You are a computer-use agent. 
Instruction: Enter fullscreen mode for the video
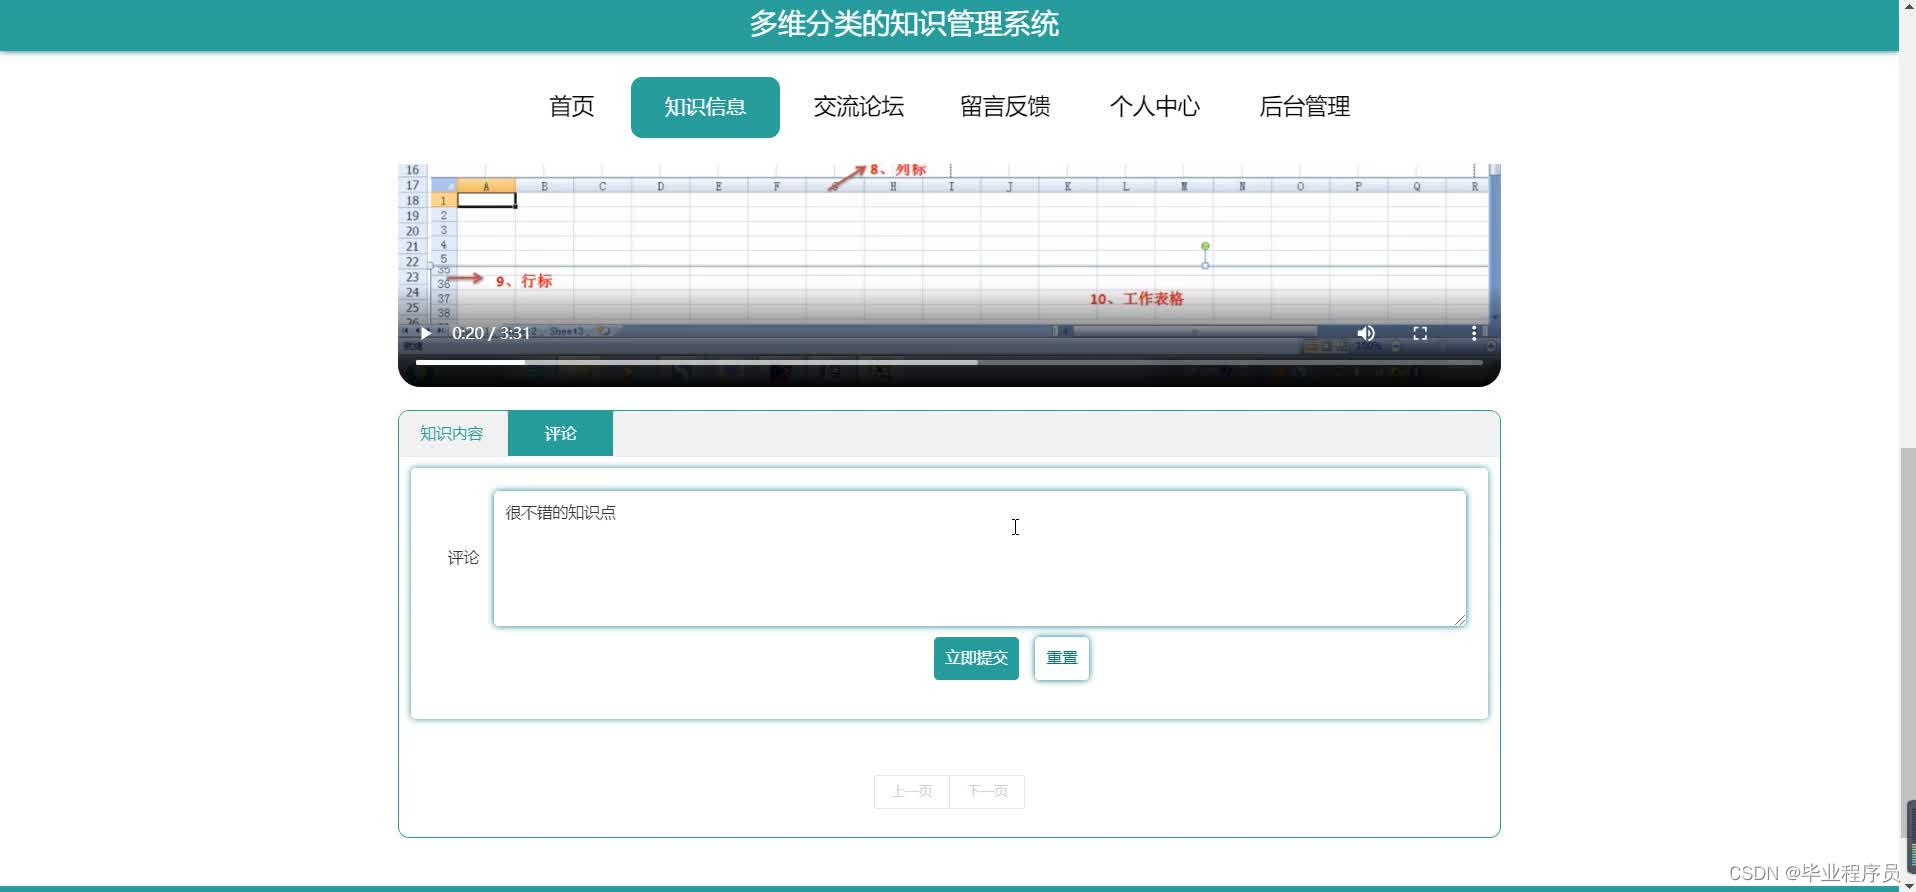coord(1420,333)
